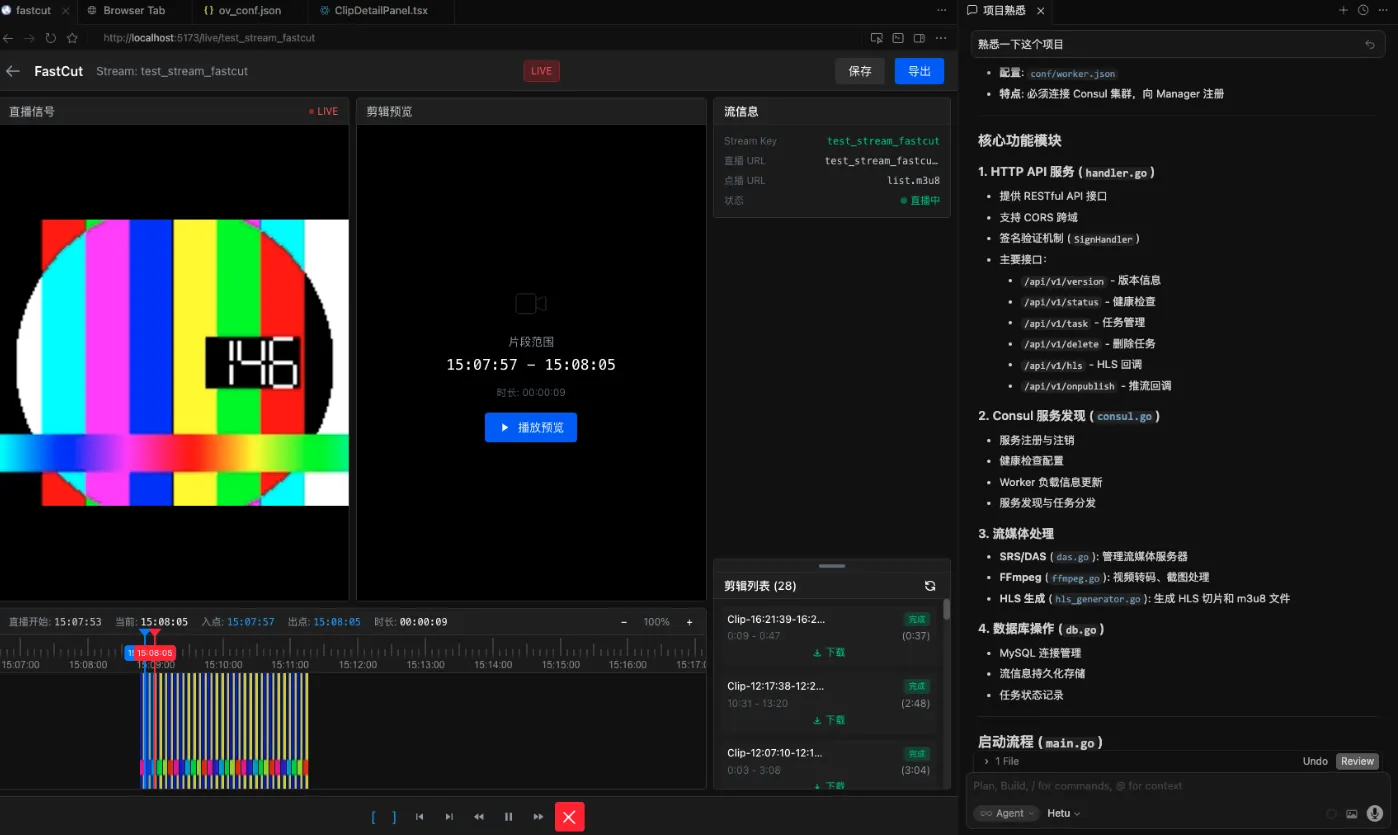Click the timeline zoom-in plus button
The width and height of the screenshot is (1398, 835).
tap(689, 622)
